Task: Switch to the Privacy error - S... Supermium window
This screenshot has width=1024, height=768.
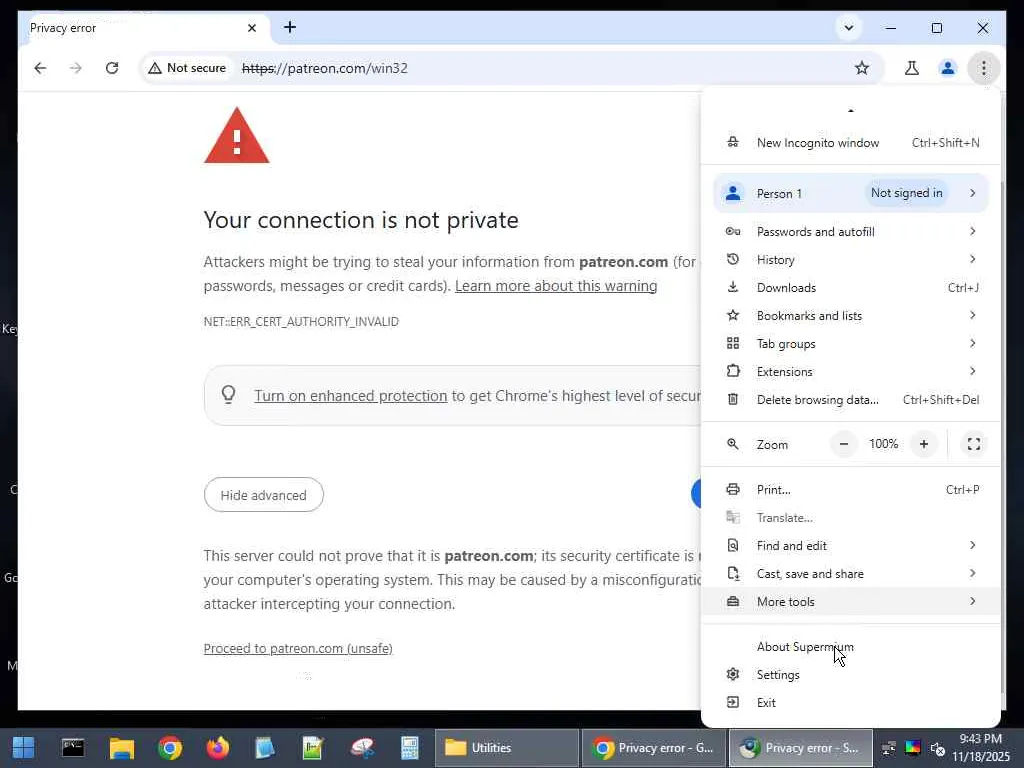Action: (801, 748)
